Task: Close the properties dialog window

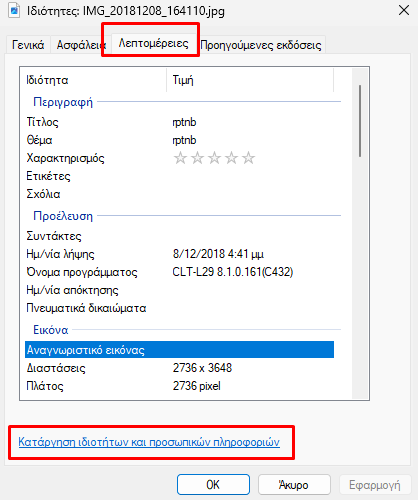Action: [x=404, y=10]
